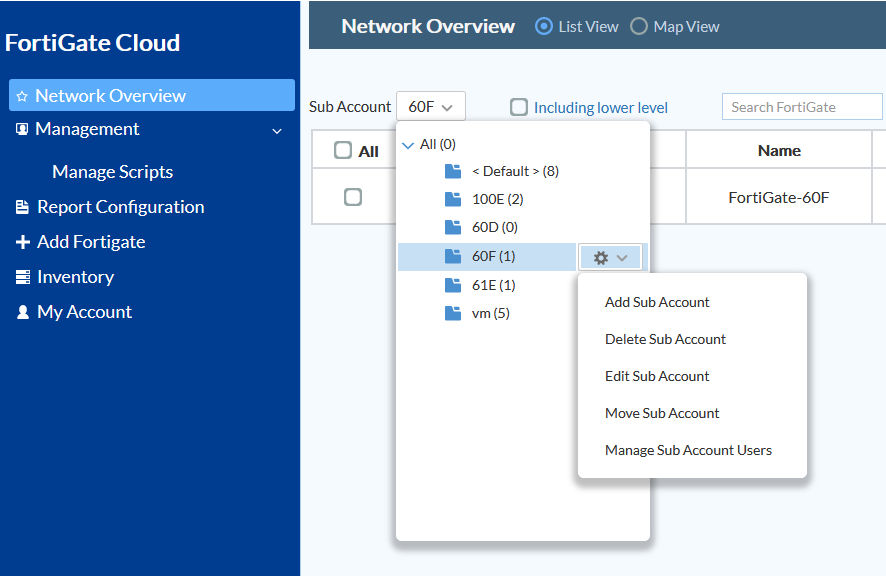Image resolution: width=886 pixels, height=576 pixels.
Task: Open Network Overview in the sidebar
Action: [152, 96]
